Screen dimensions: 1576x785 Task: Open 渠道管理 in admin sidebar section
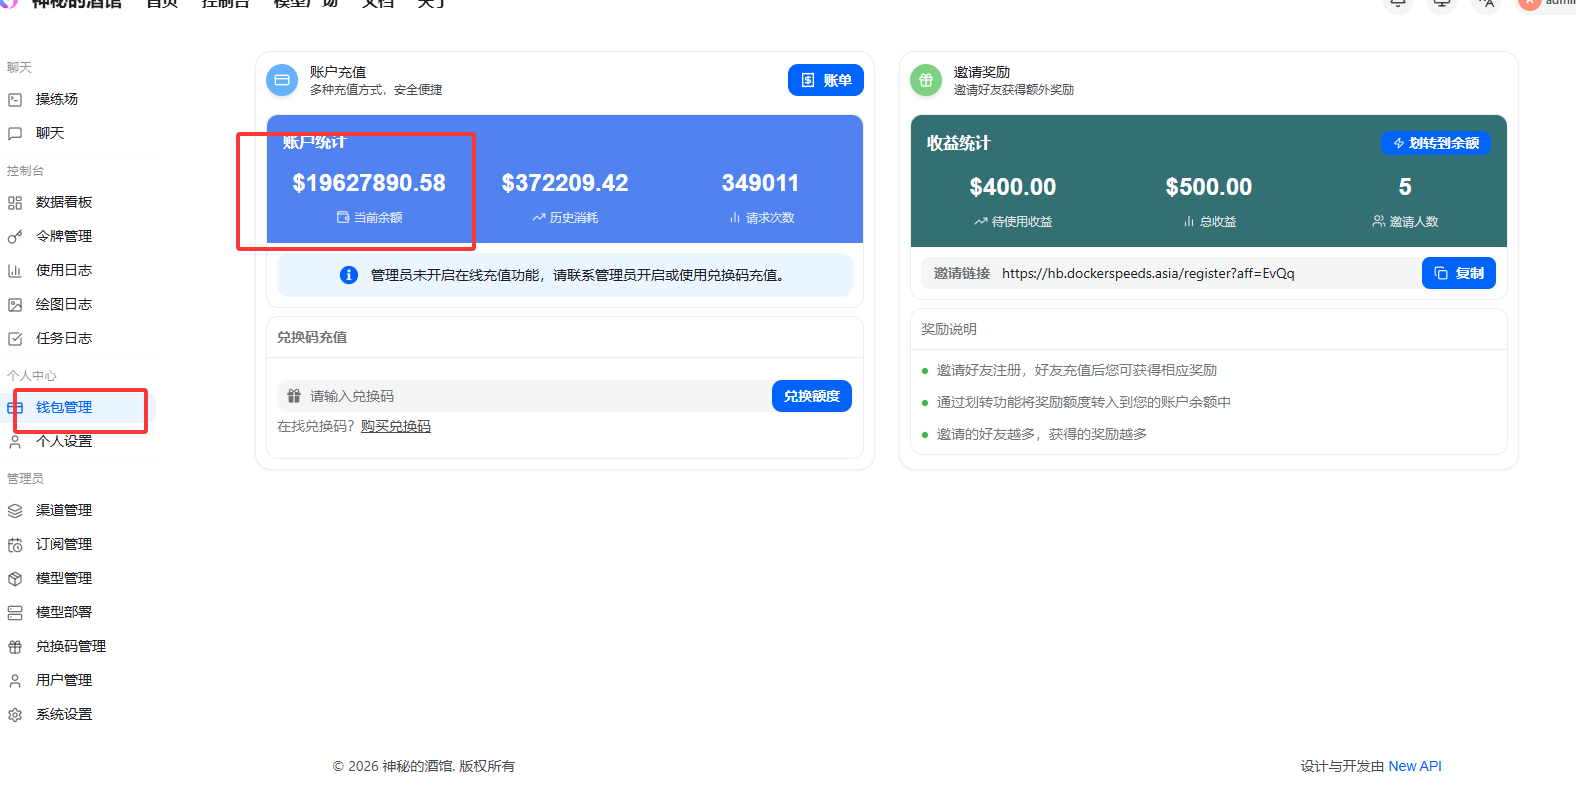pos(64,510)
